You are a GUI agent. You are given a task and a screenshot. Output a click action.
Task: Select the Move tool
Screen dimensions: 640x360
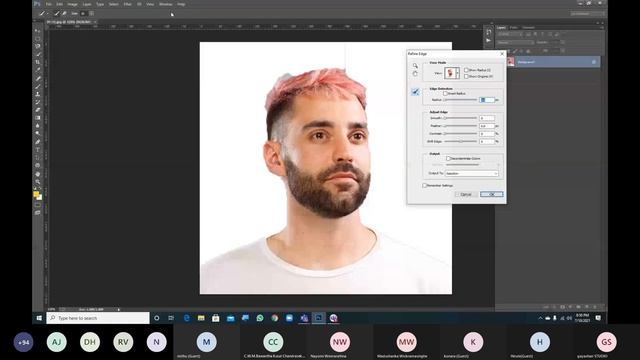point(38,31)
